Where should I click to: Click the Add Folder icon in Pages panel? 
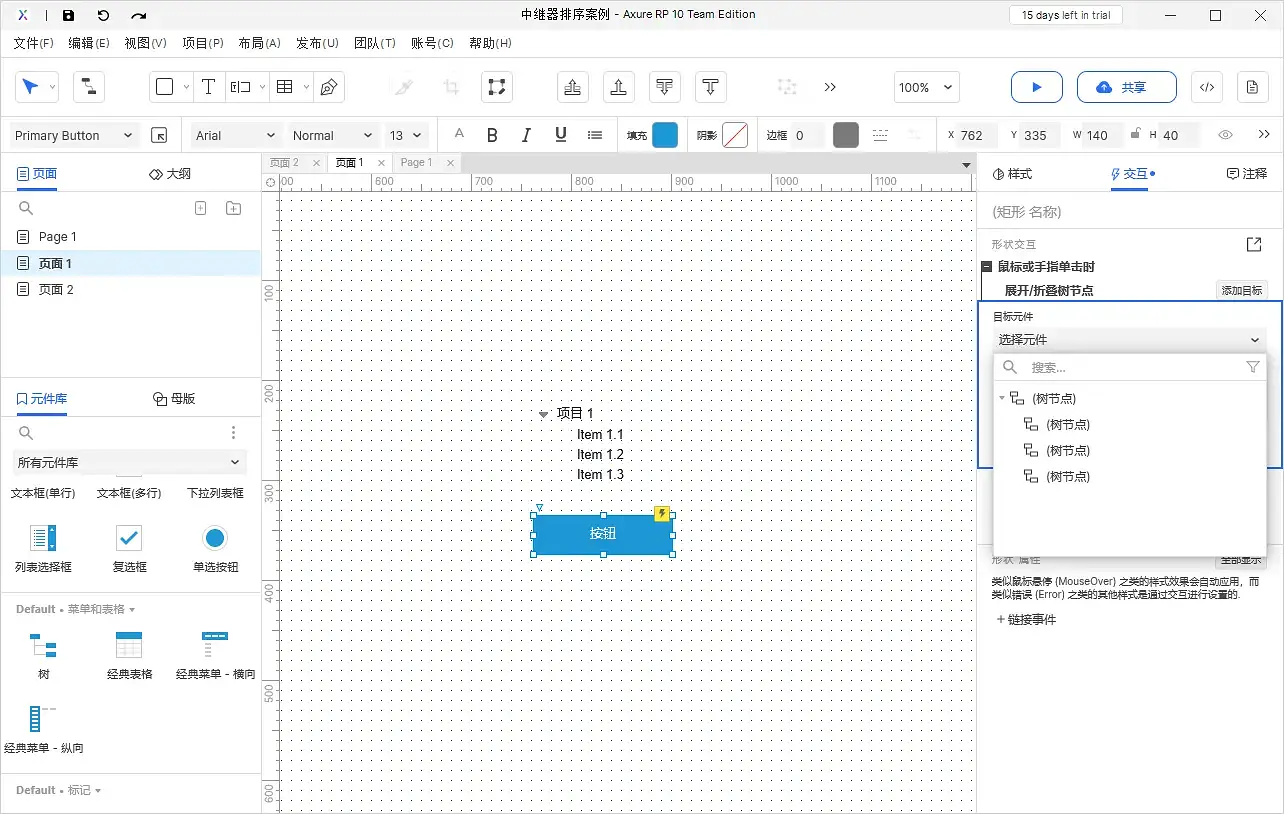(x=233, y=208)
